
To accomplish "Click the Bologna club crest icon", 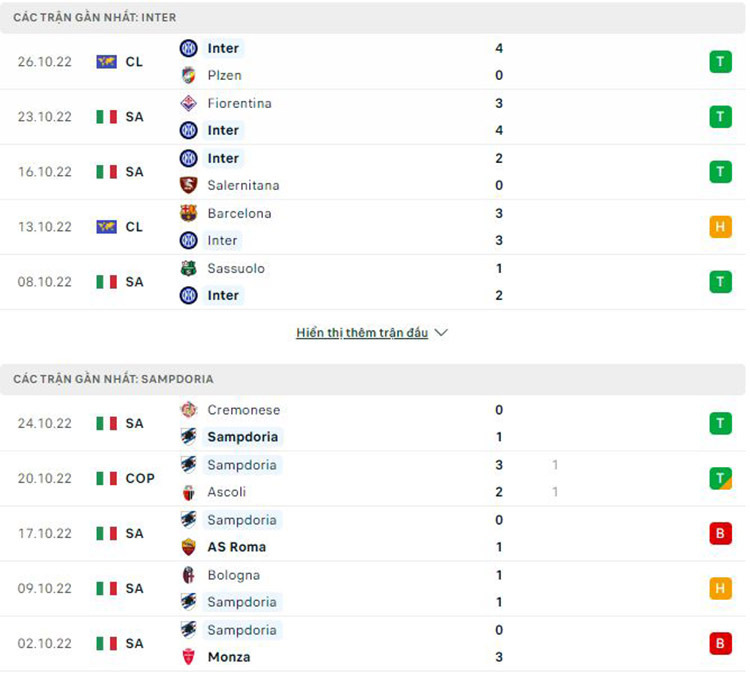I will pos(188,575).
